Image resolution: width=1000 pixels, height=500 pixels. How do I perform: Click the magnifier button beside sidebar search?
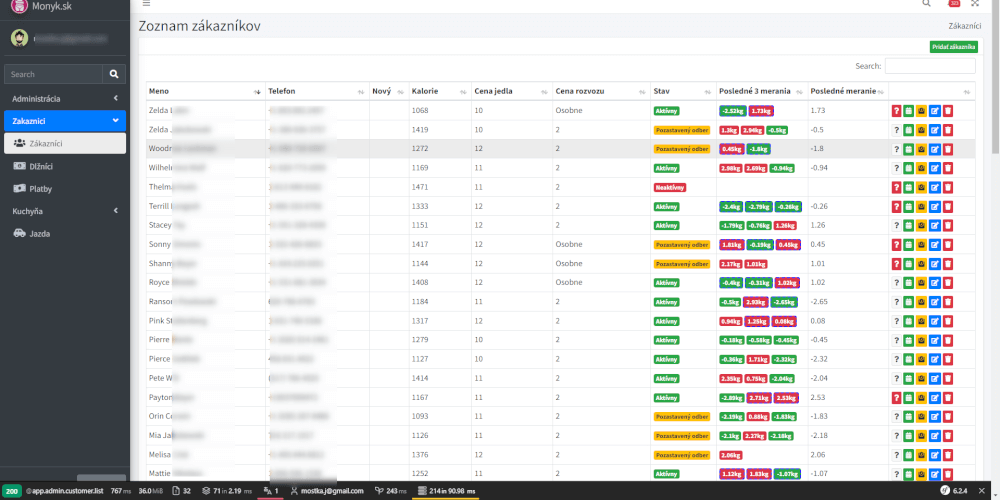click(x=116, y=74)
